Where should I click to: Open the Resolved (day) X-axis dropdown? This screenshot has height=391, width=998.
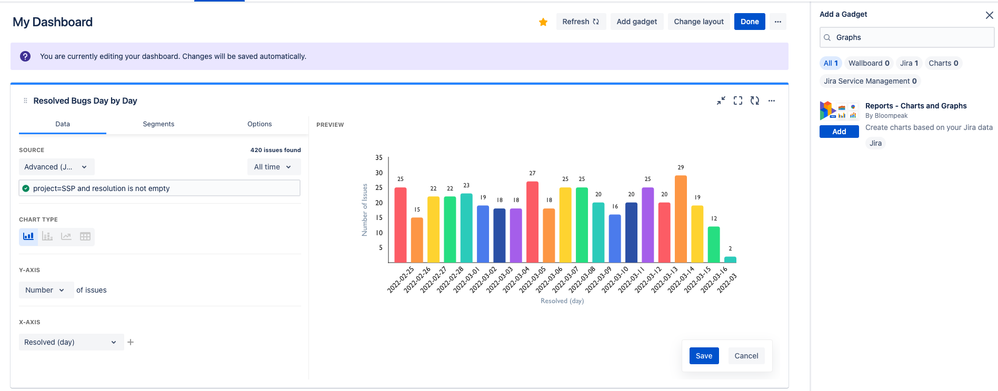click(x=71, y=342)
